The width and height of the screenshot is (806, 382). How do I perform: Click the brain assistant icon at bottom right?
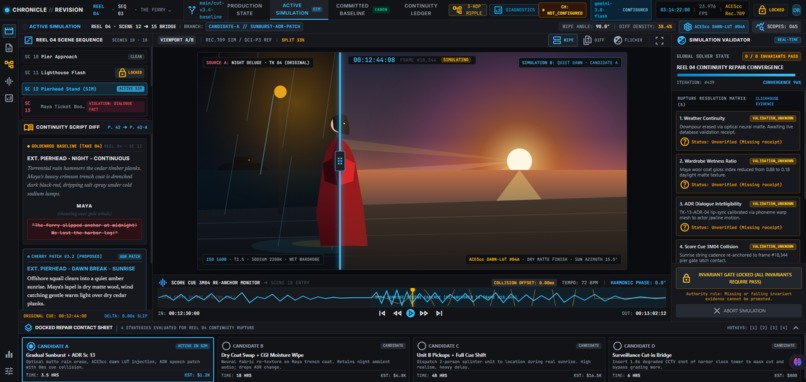pos(797,362)
